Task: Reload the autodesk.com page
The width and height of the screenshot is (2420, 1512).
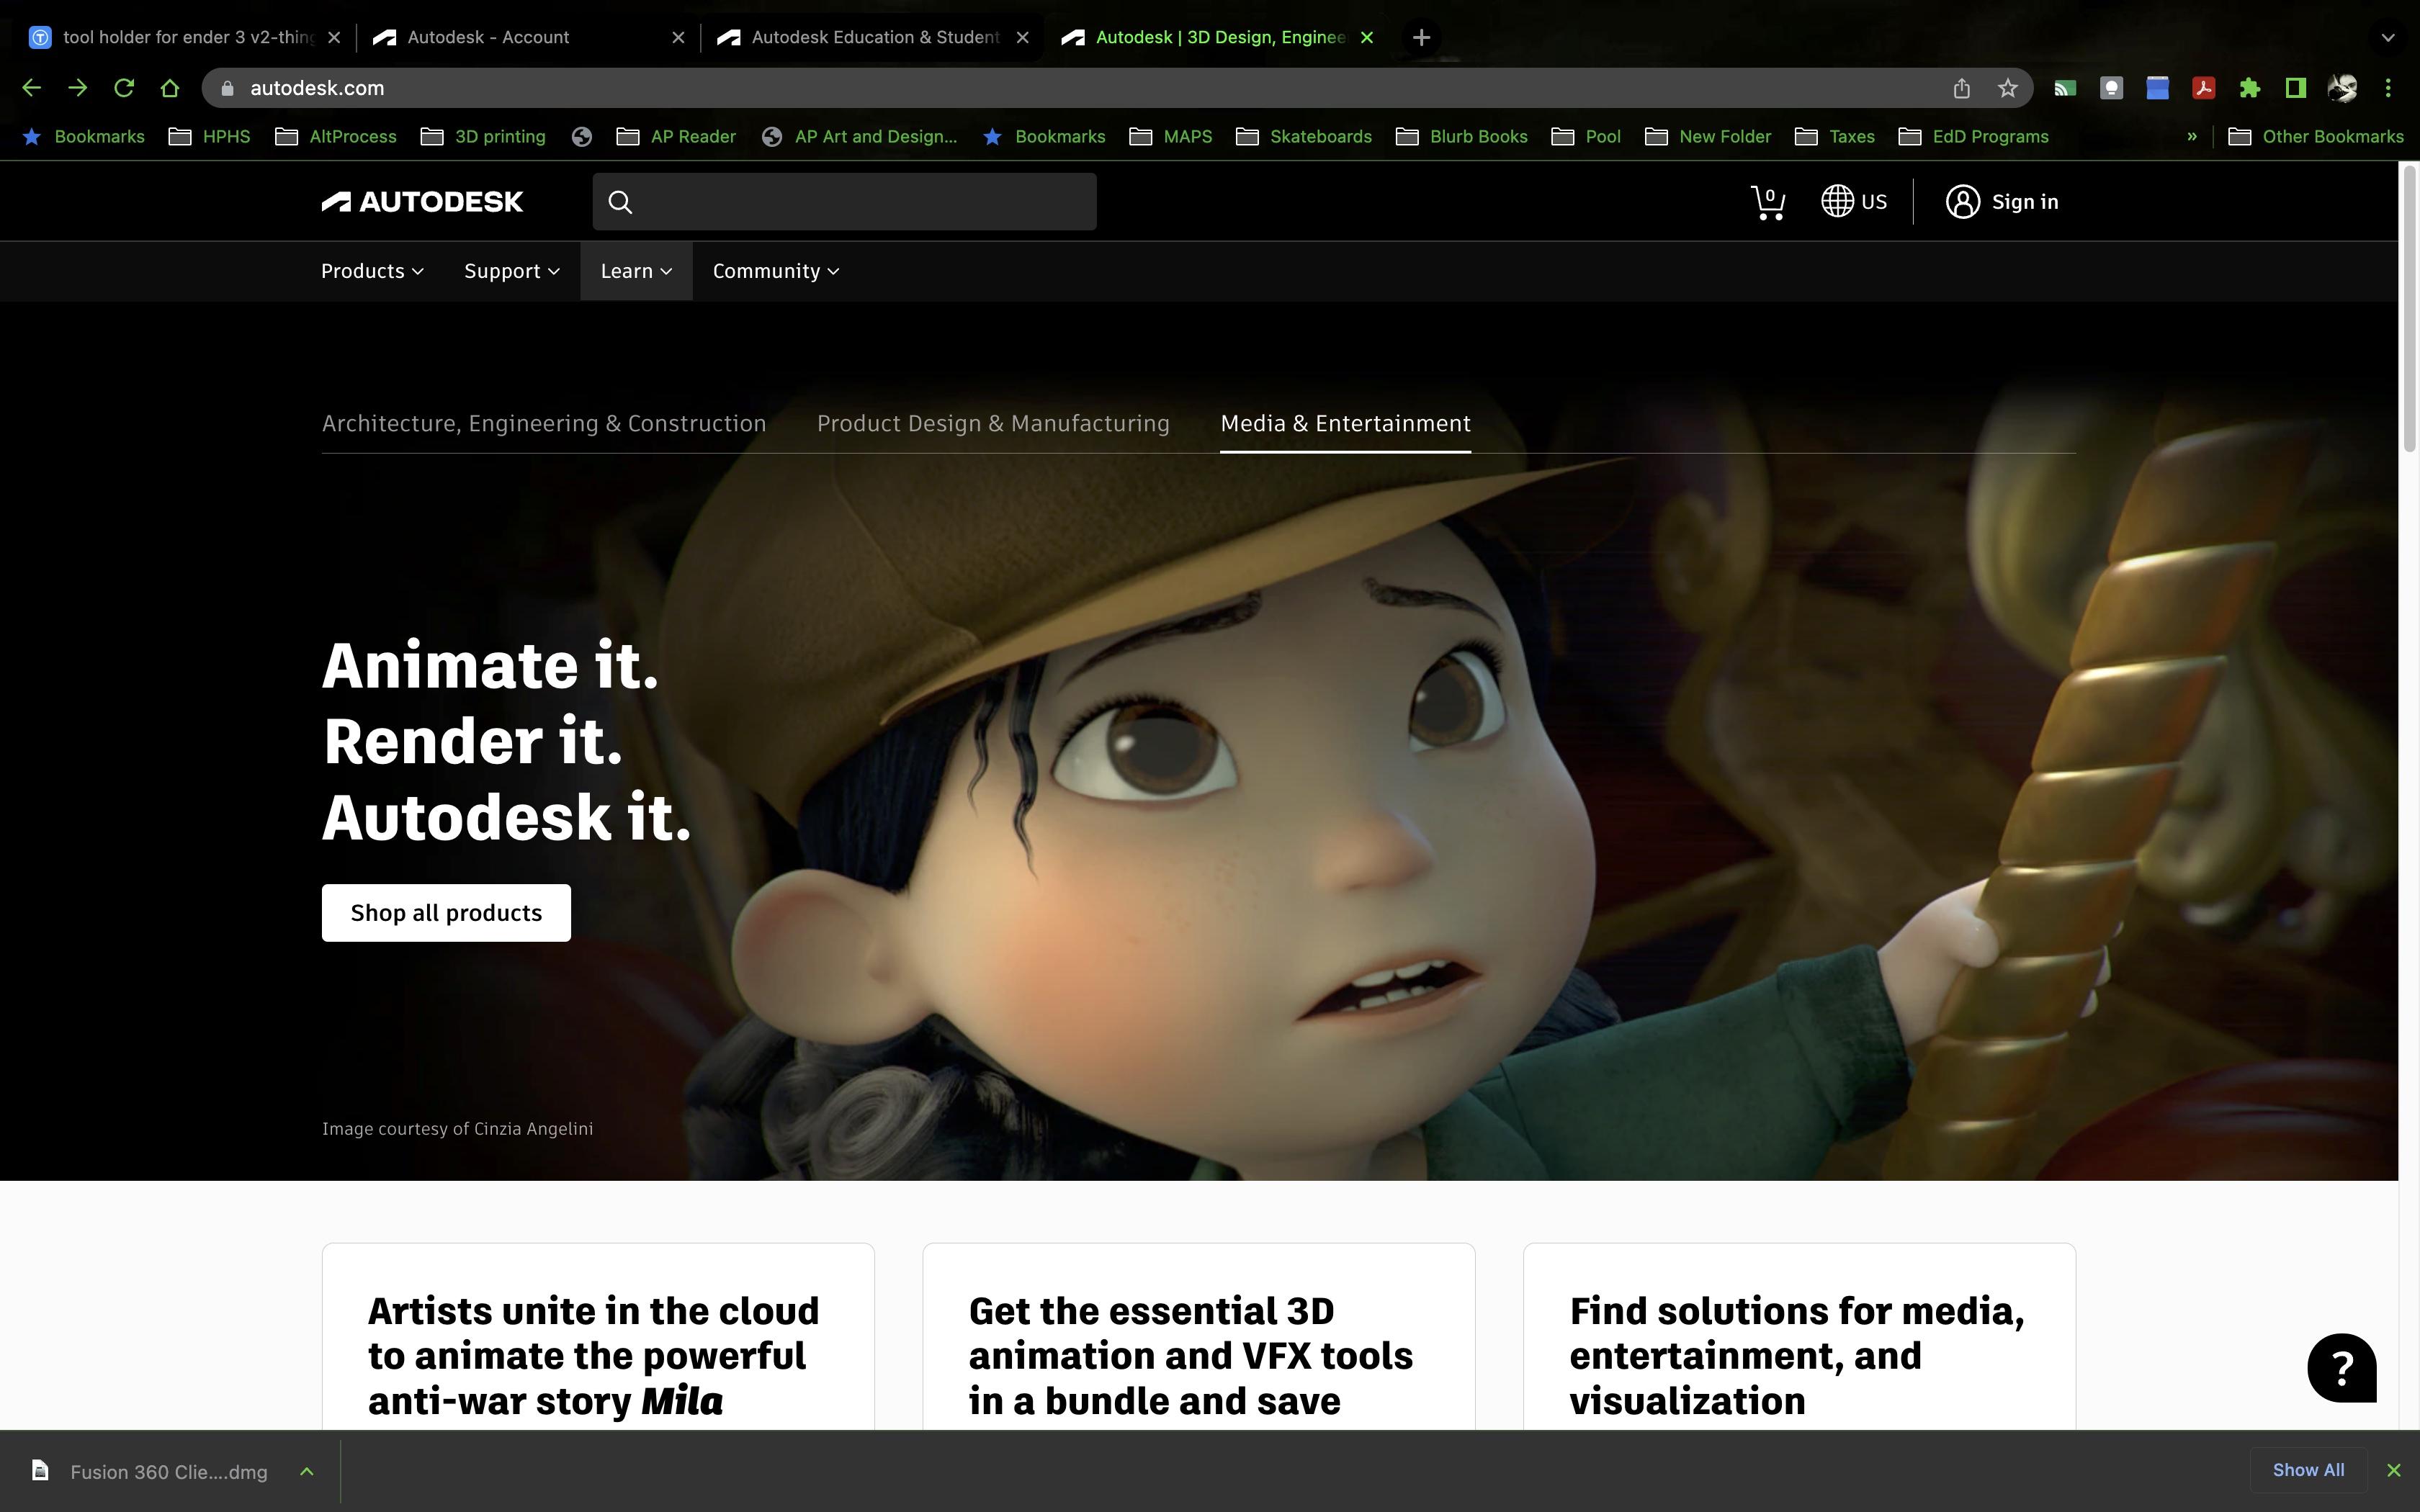Action: click(124, 88)
